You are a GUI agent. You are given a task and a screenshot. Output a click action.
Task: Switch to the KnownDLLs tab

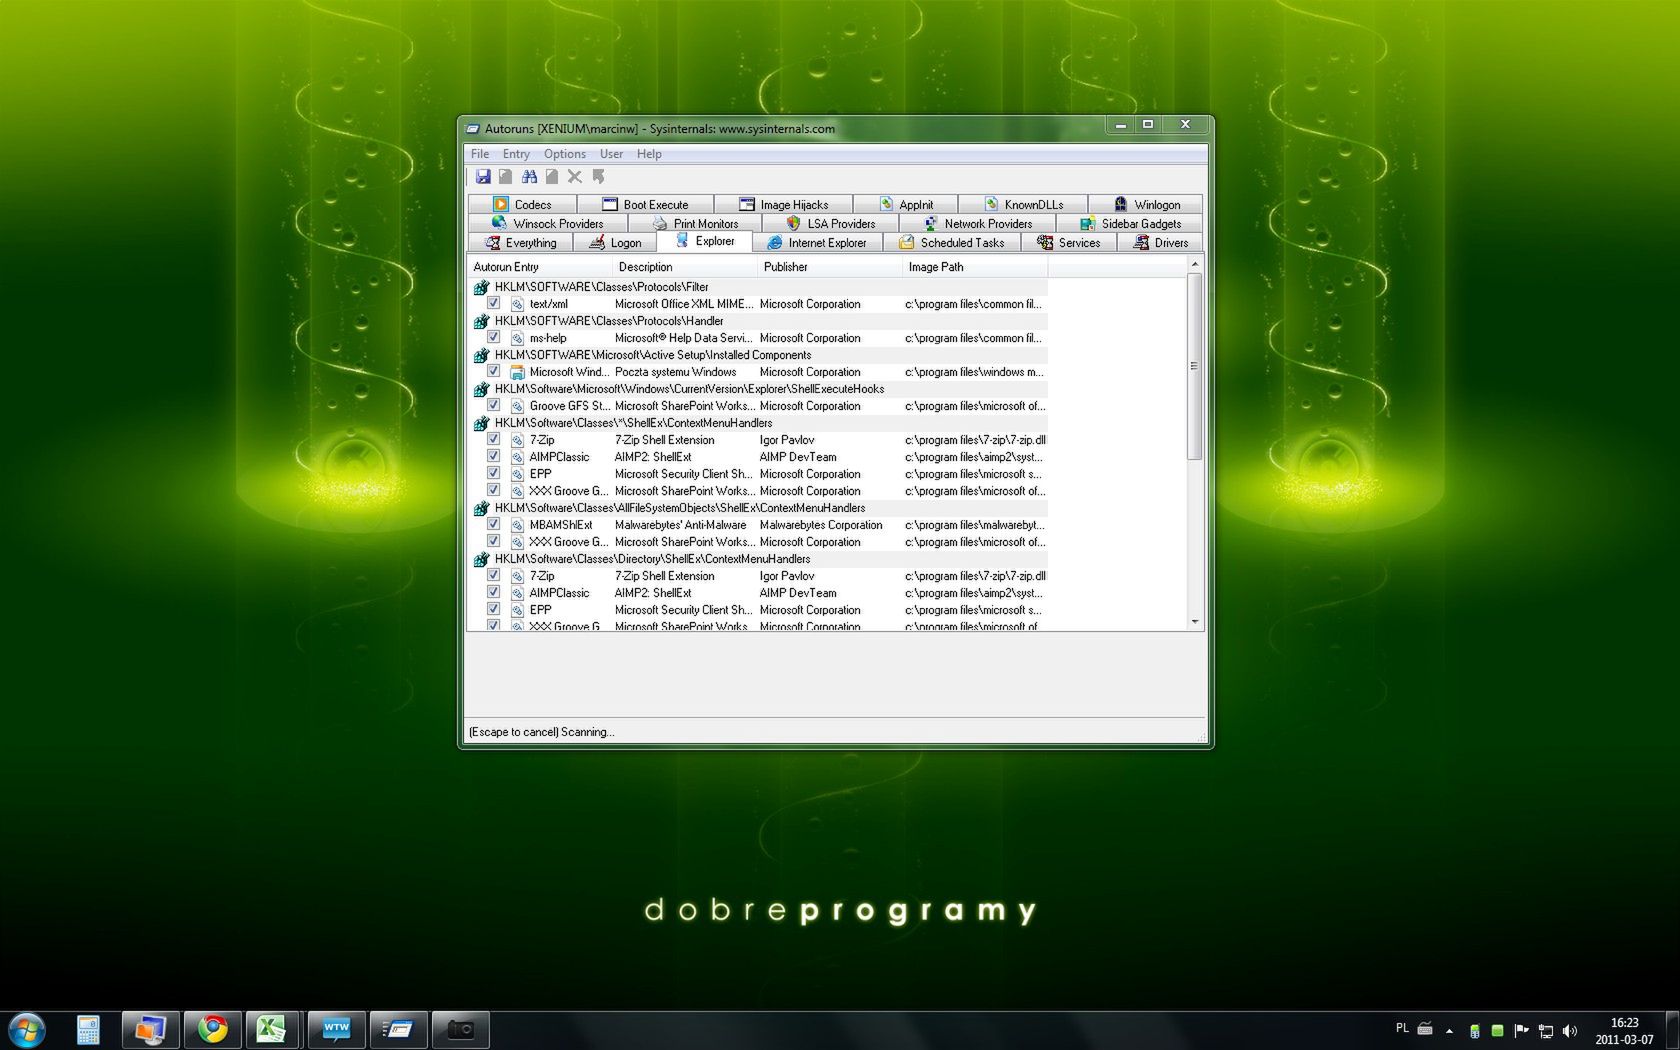(1023, 204)
